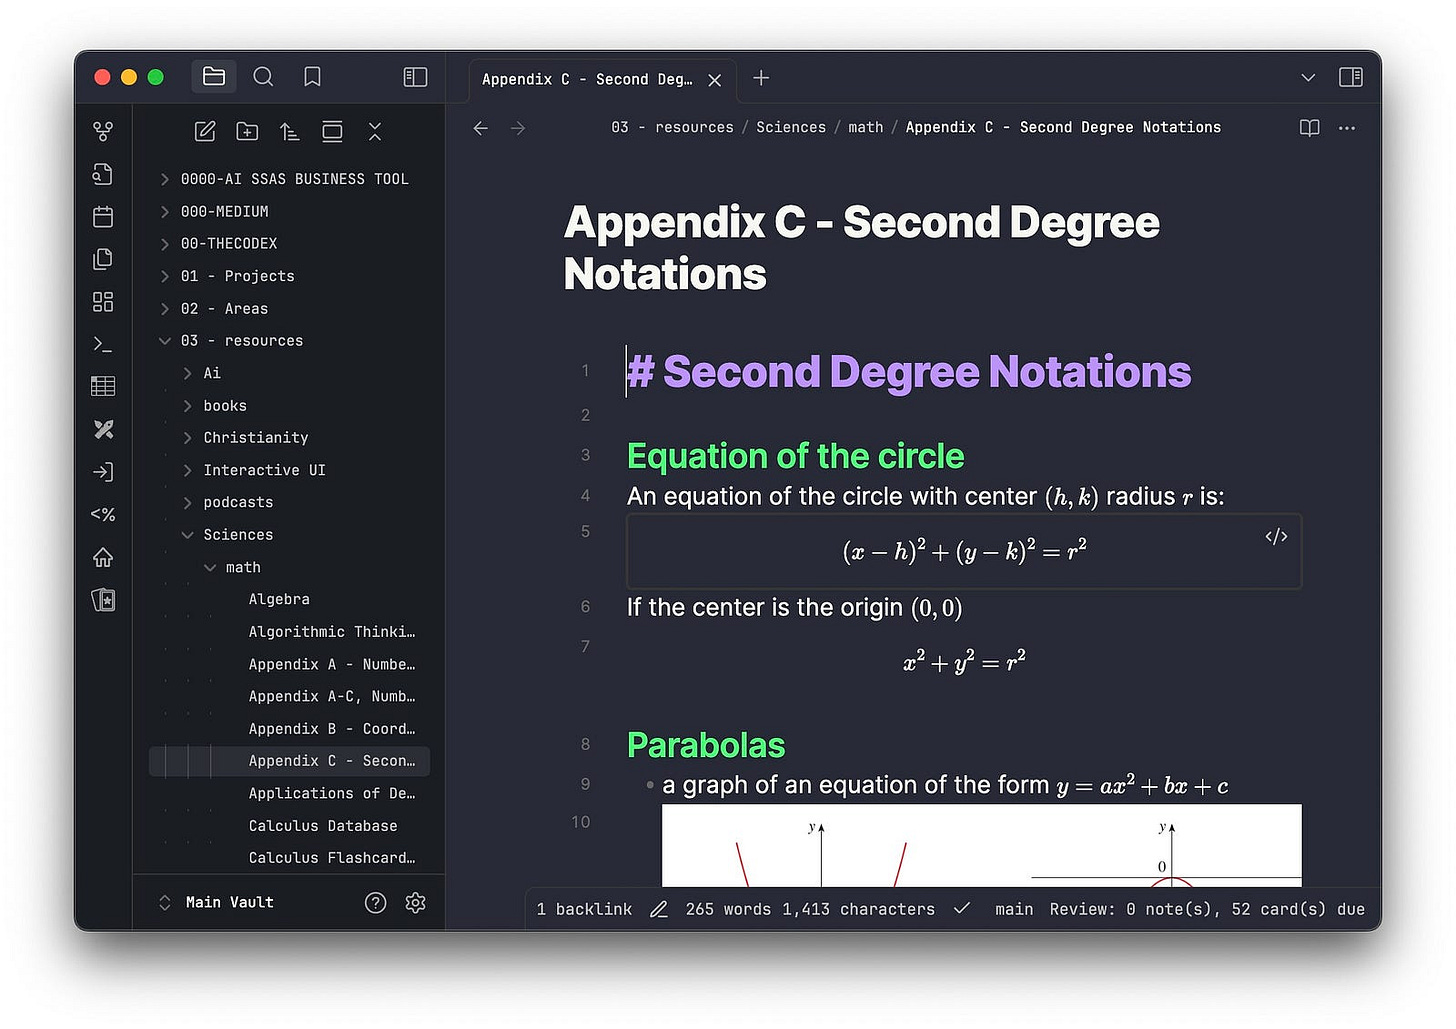Close the Appendix C tab
This screenshot has width=1456, height=1029.
715,80
